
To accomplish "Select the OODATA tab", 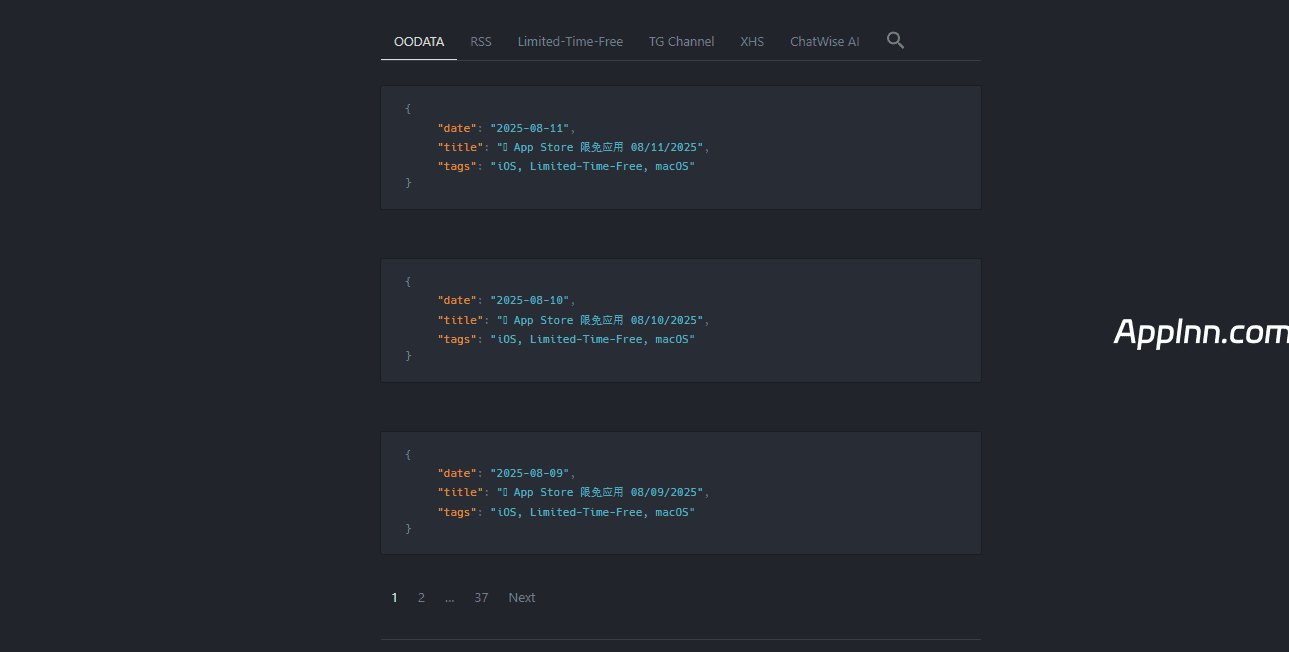I will [x=419, y=41].
